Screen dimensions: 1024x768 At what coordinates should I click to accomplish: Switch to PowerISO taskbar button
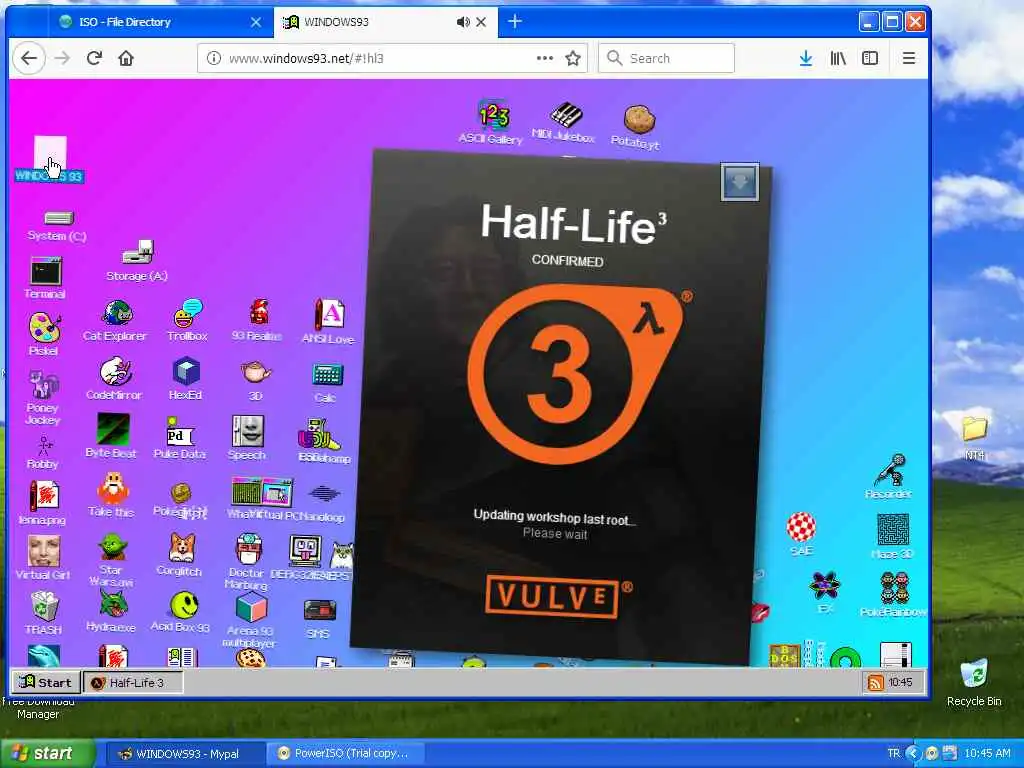345,753
